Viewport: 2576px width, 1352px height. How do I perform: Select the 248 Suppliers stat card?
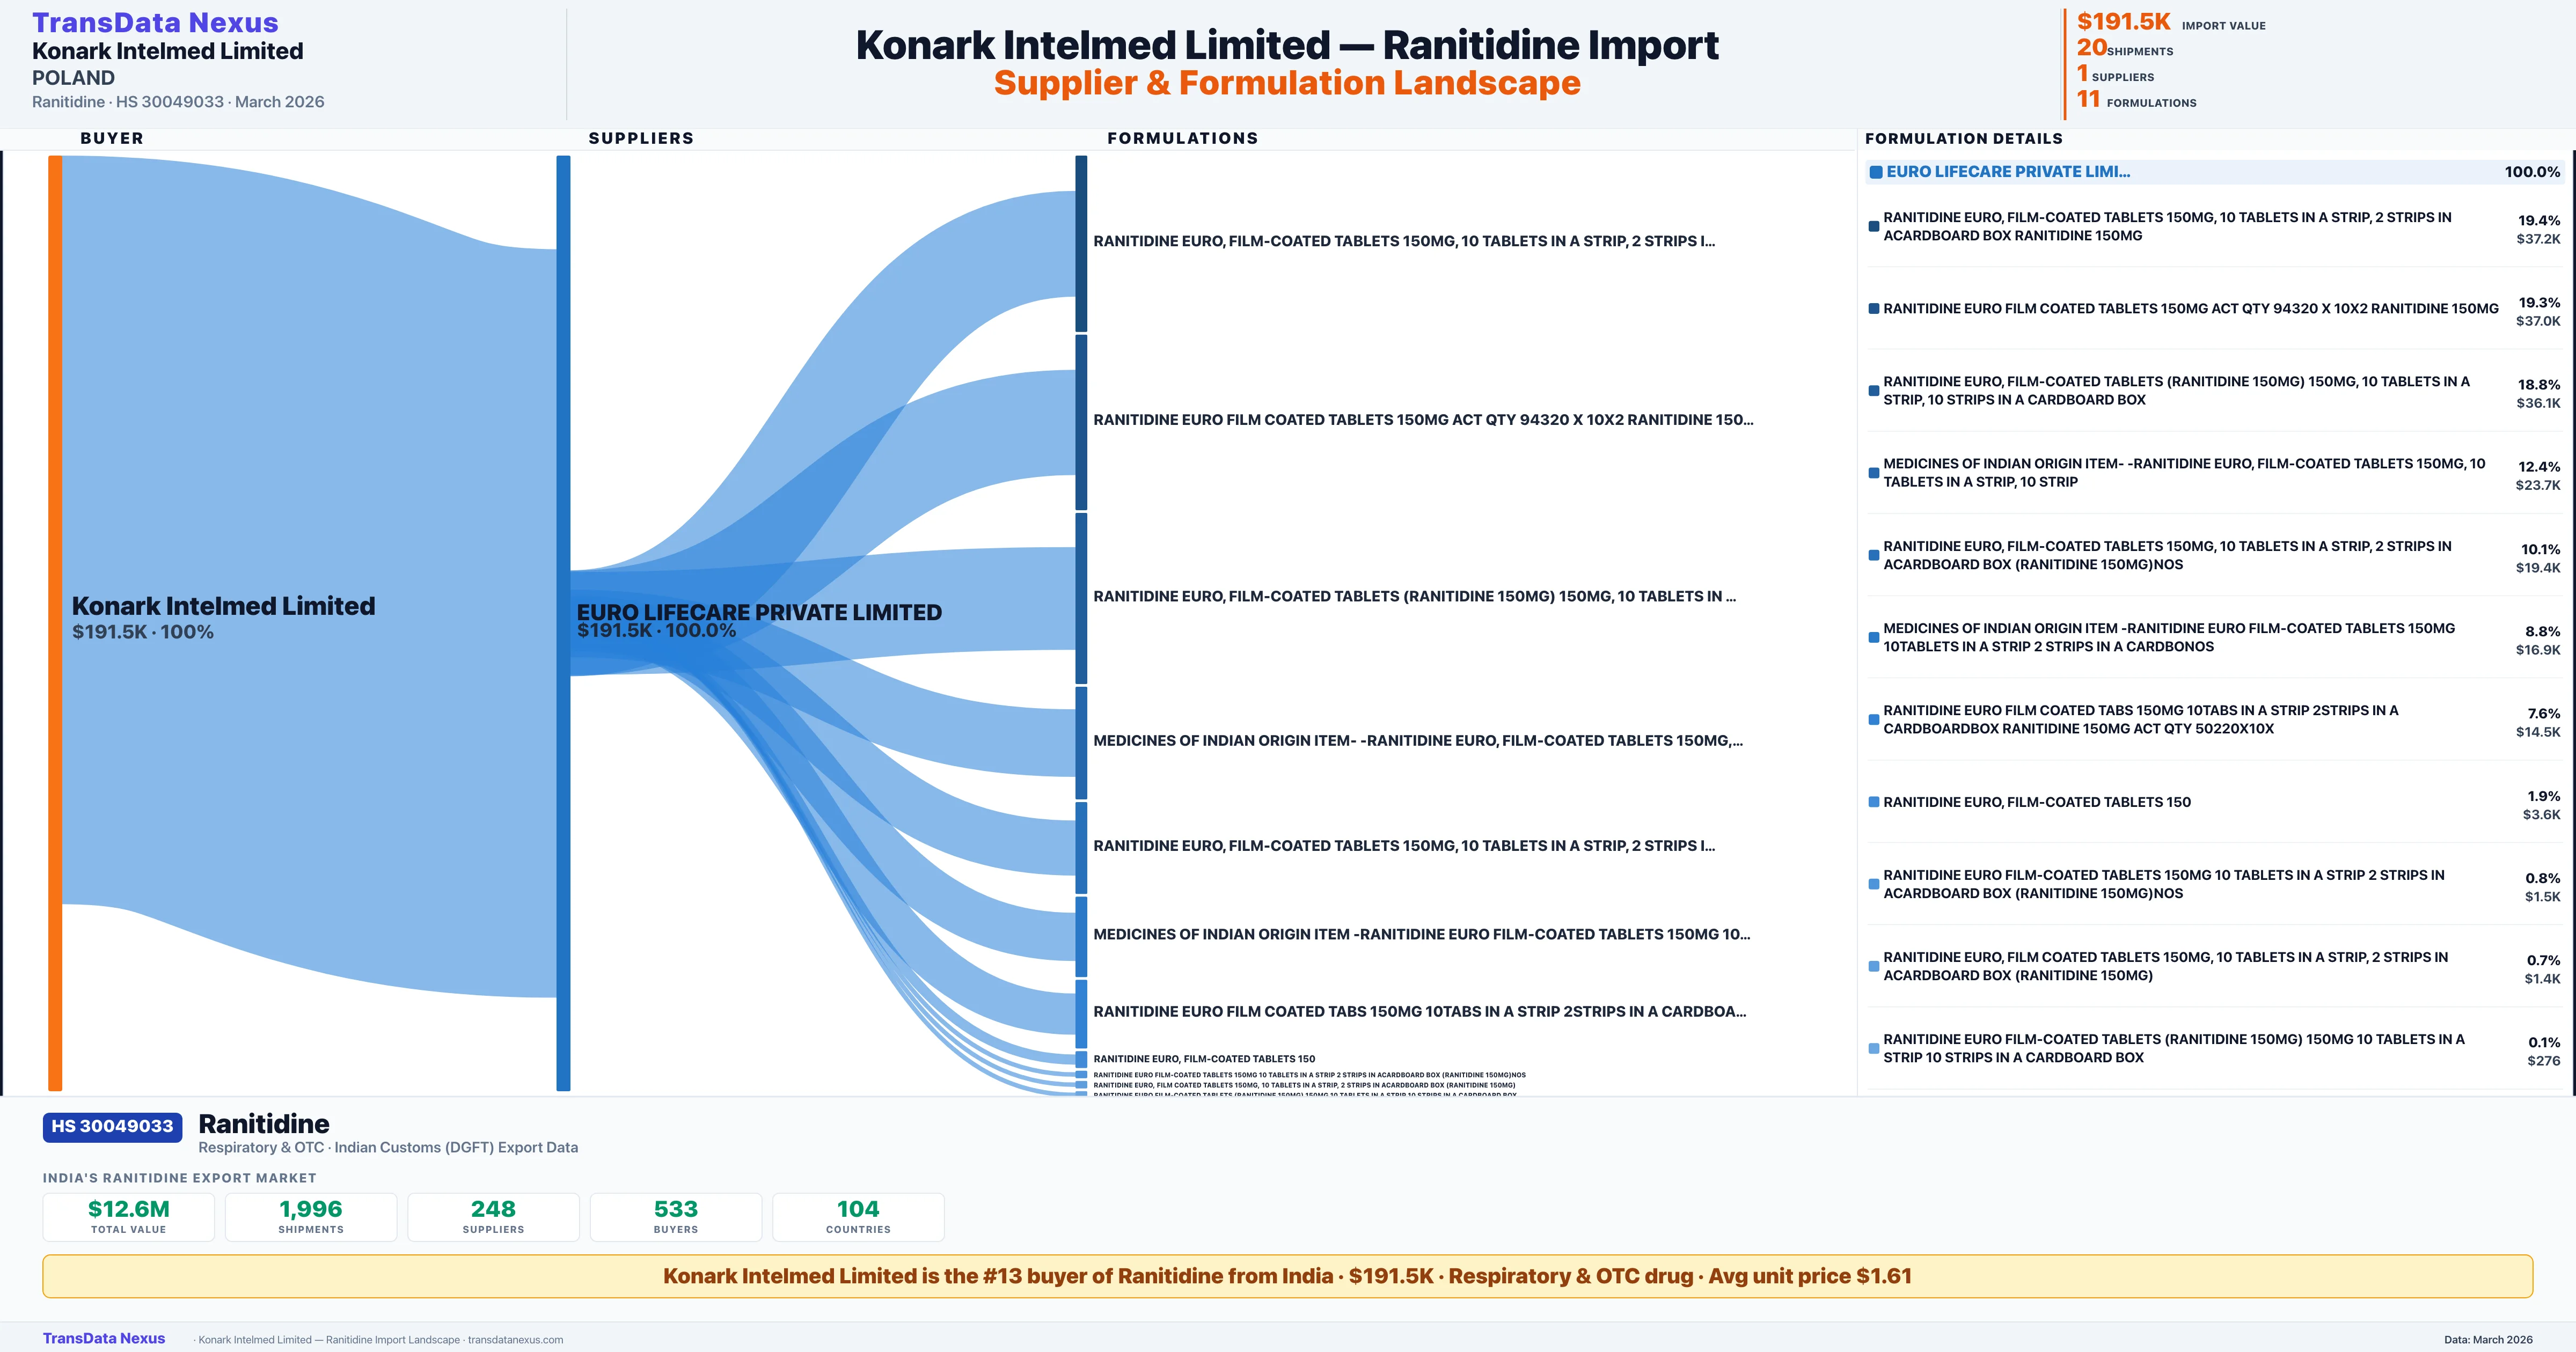[x=493, y=1217]
